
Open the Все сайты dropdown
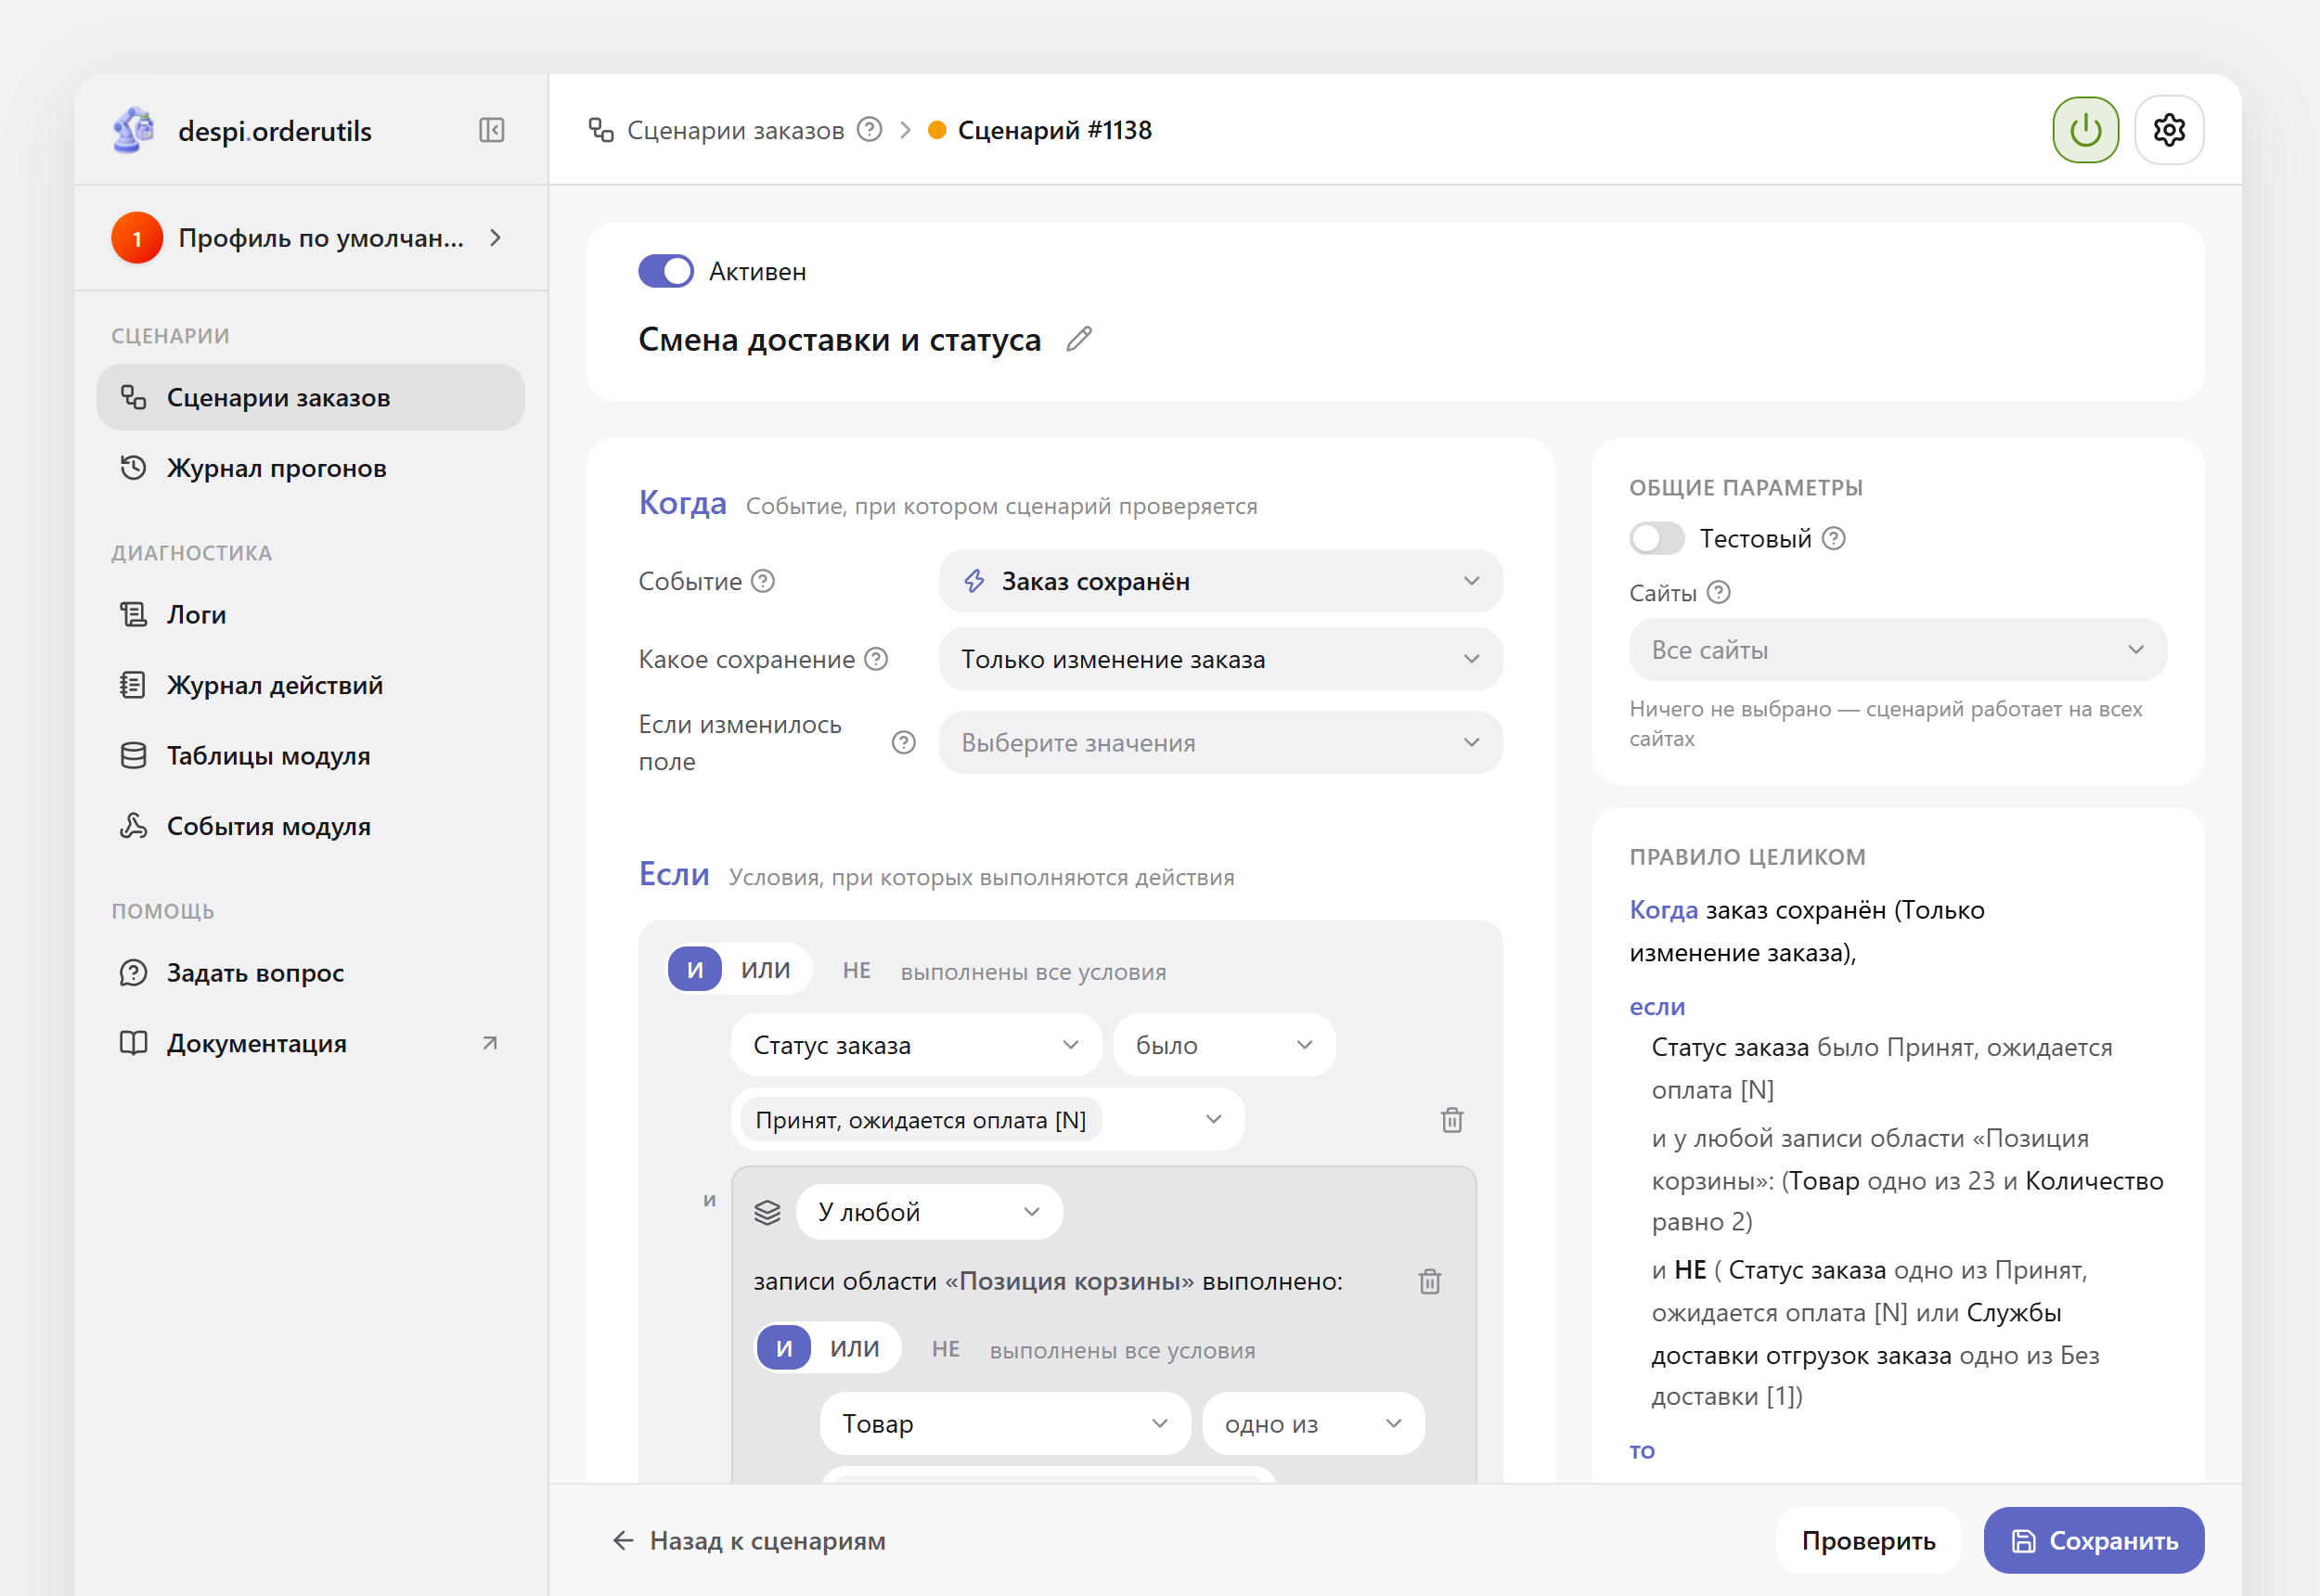1898,649
